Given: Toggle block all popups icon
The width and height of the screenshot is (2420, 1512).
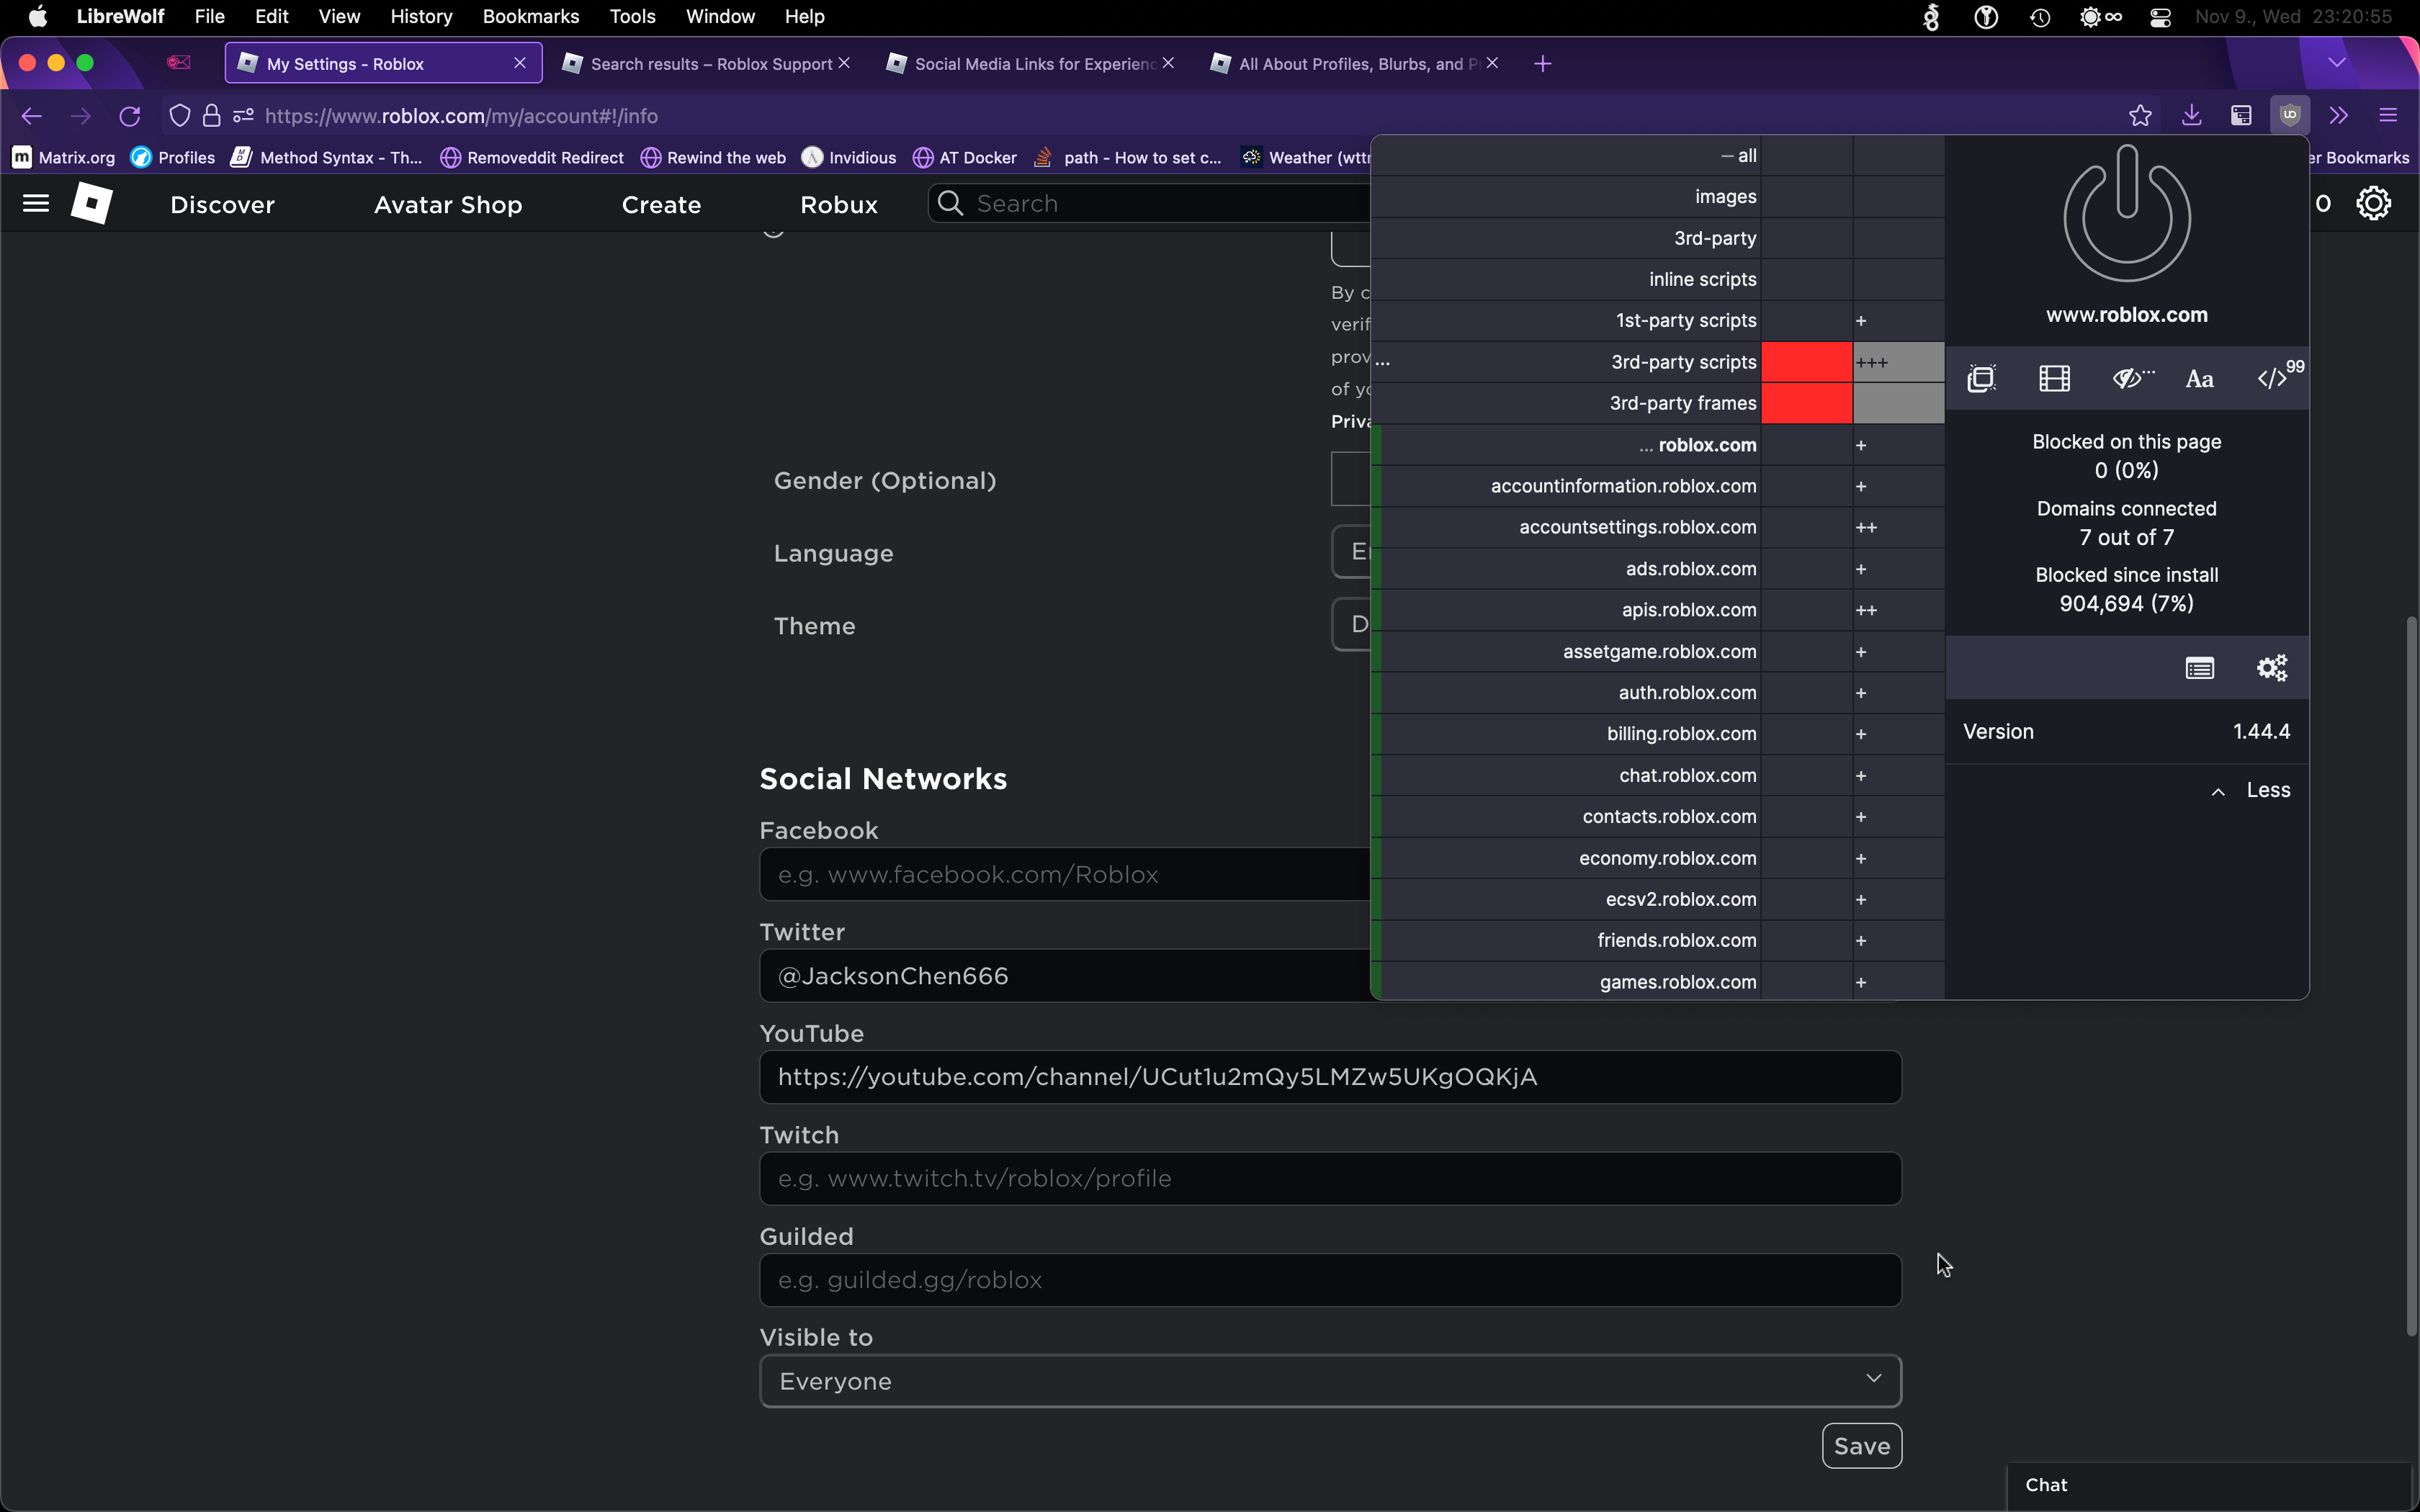Looking at the screenshot, I should tap(1981, 379).
